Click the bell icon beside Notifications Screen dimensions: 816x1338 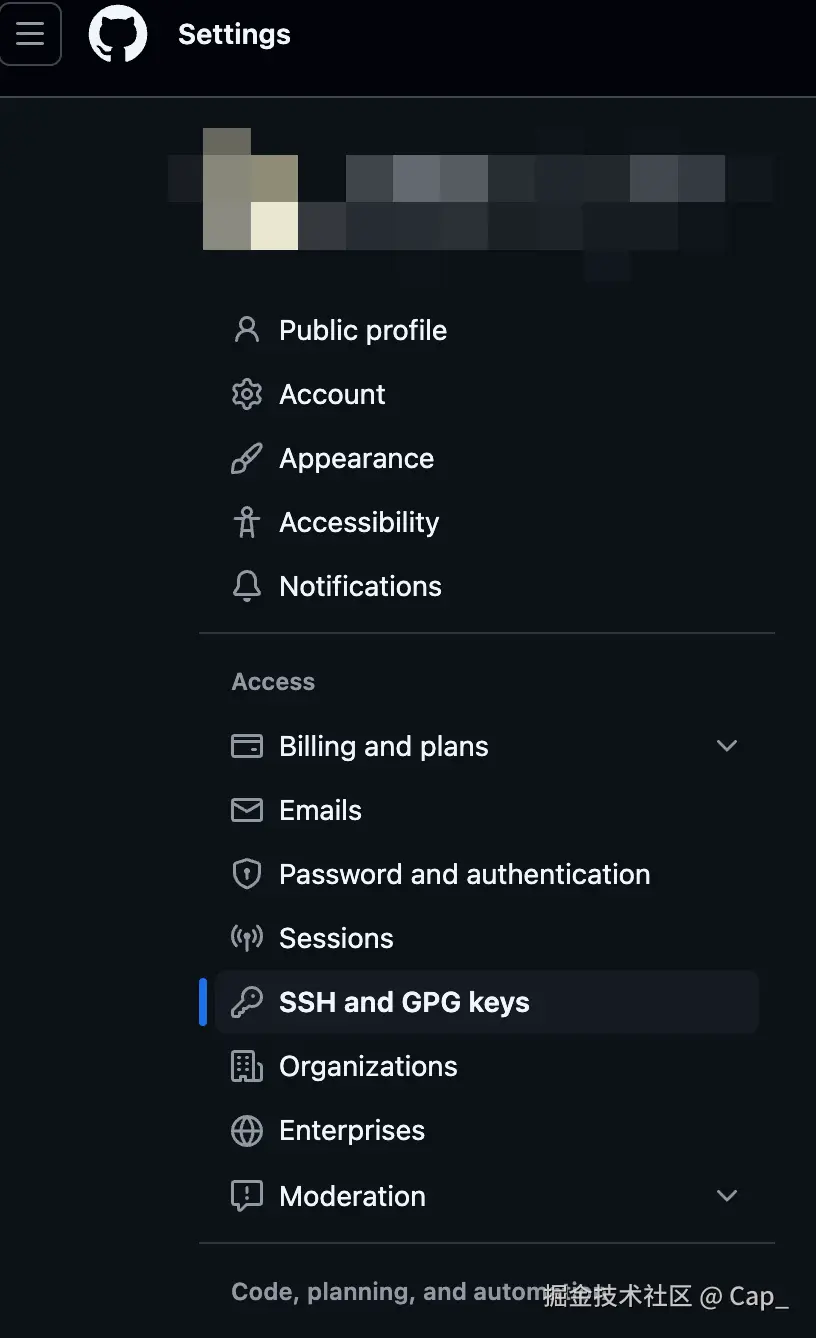tap(246, 586)
